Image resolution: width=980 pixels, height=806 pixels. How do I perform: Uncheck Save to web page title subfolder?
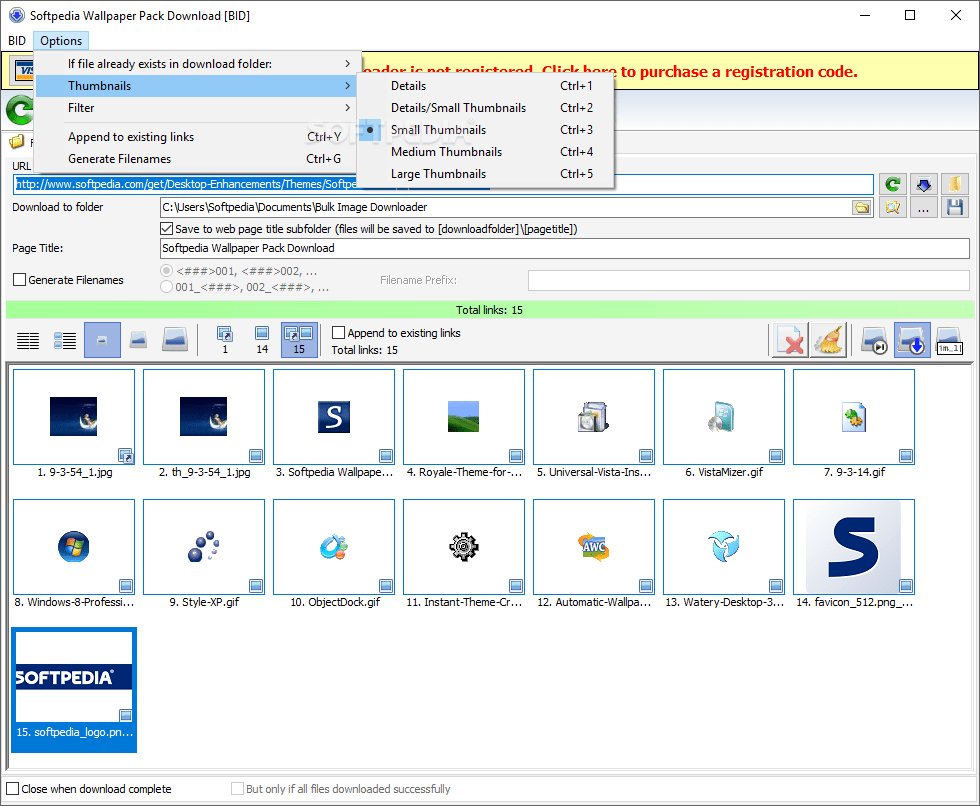(x=166, y=228)
